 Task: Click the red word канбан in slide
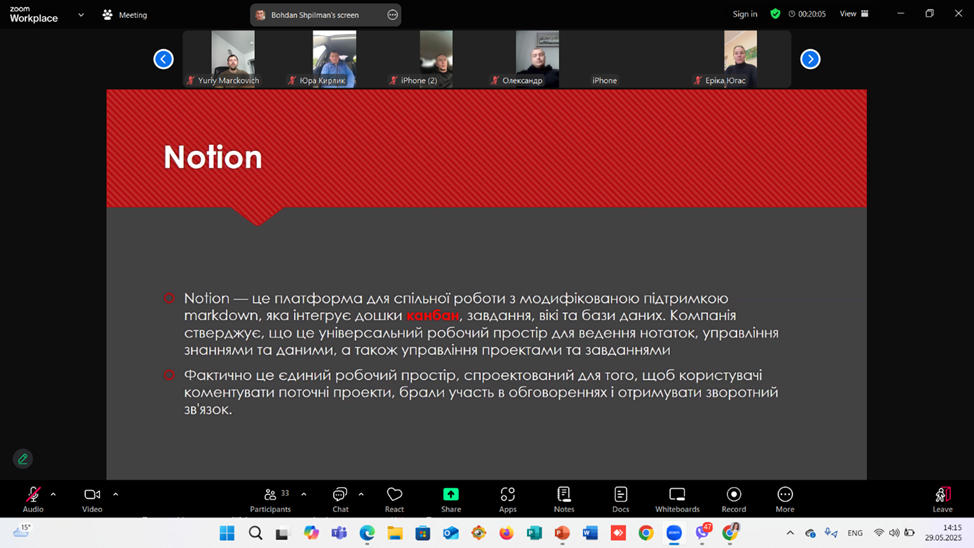(x=432, y=316)
